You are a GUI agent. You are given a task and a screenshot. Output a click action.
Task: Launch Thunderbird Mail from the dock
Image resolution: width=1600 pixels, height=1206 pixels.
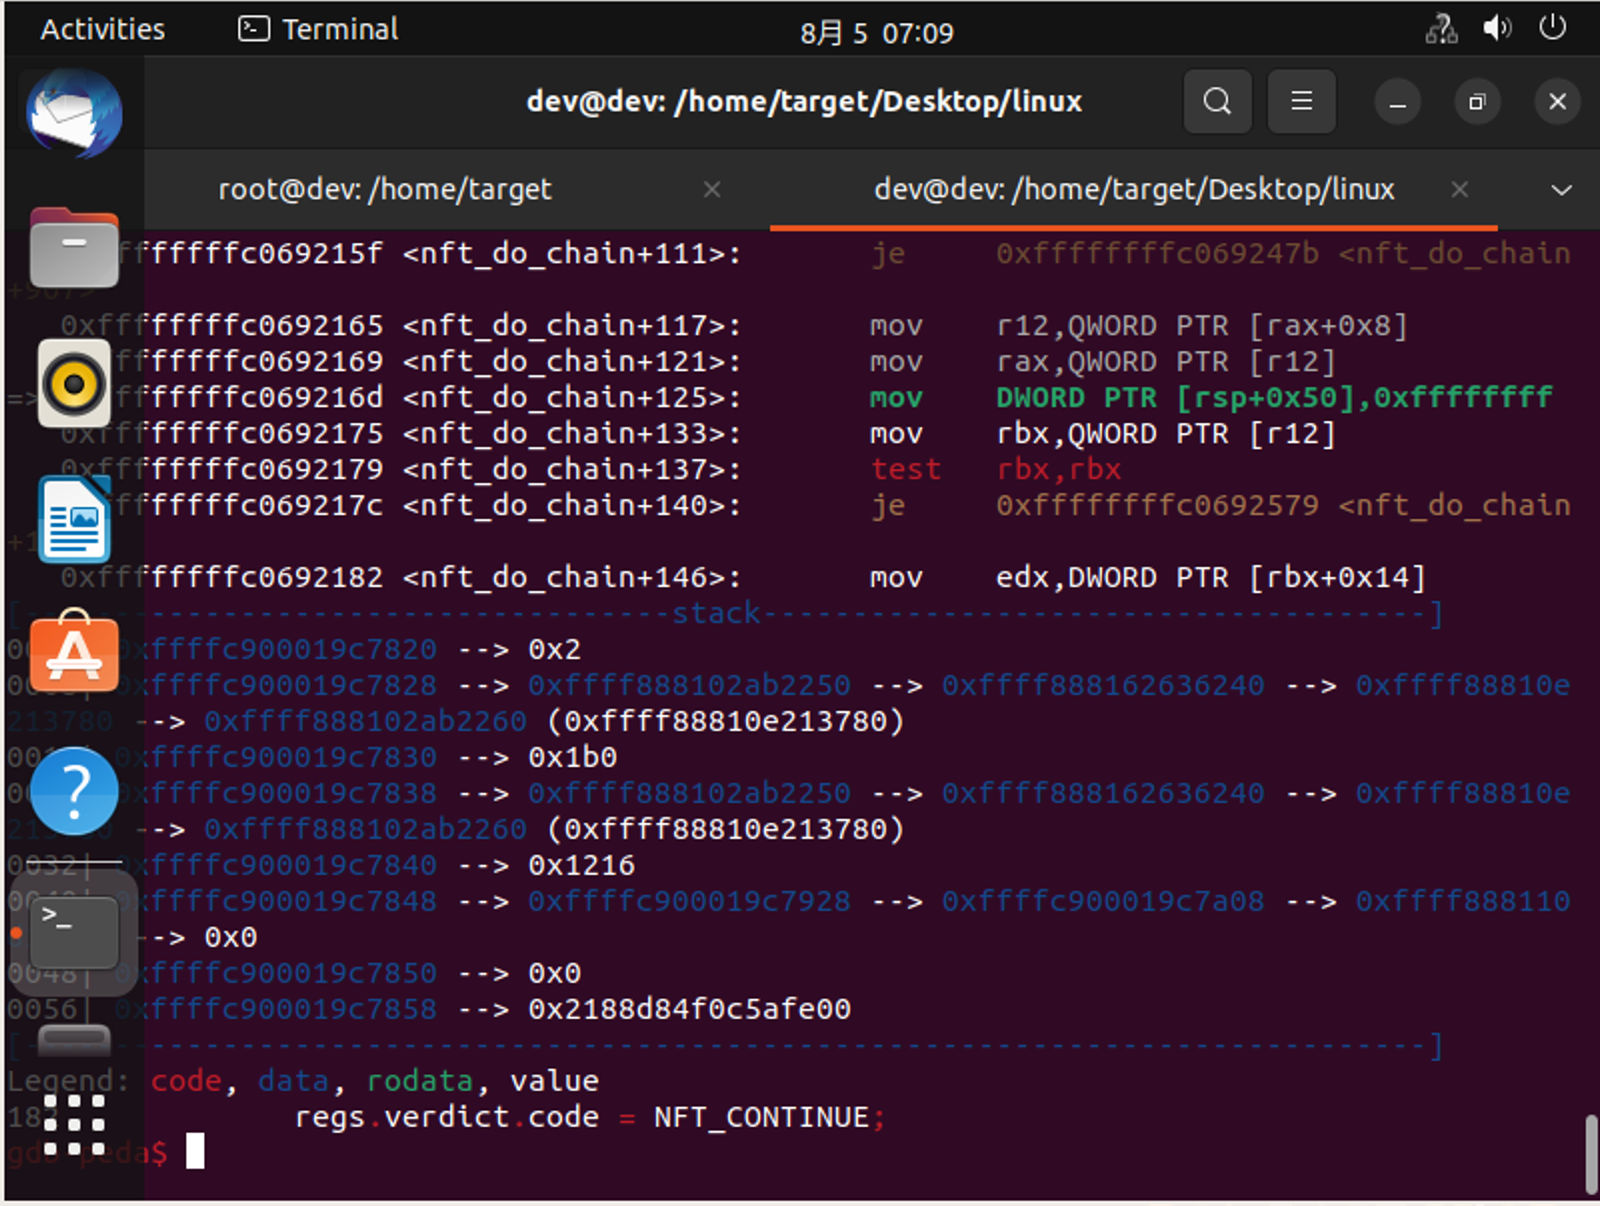coord(74,113)
